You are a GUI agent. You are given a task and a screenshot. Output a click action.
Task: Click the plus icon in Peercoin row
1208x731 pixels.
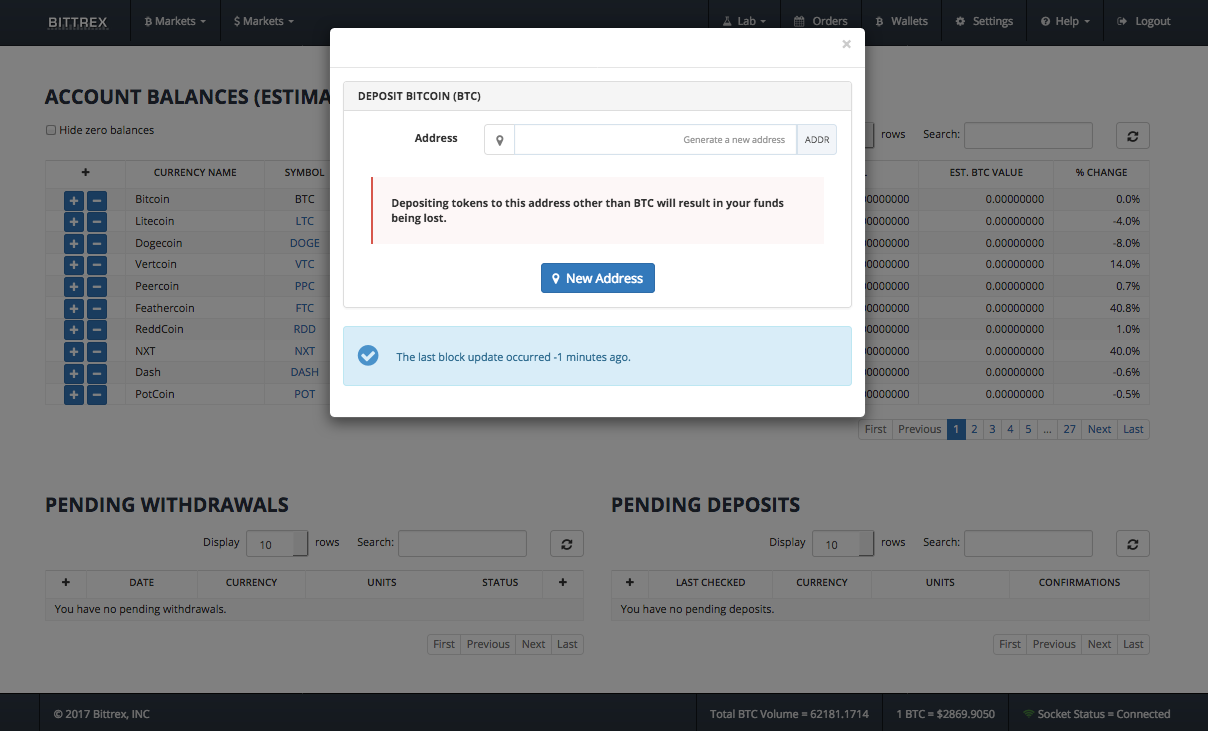click(x=74, y=287)
